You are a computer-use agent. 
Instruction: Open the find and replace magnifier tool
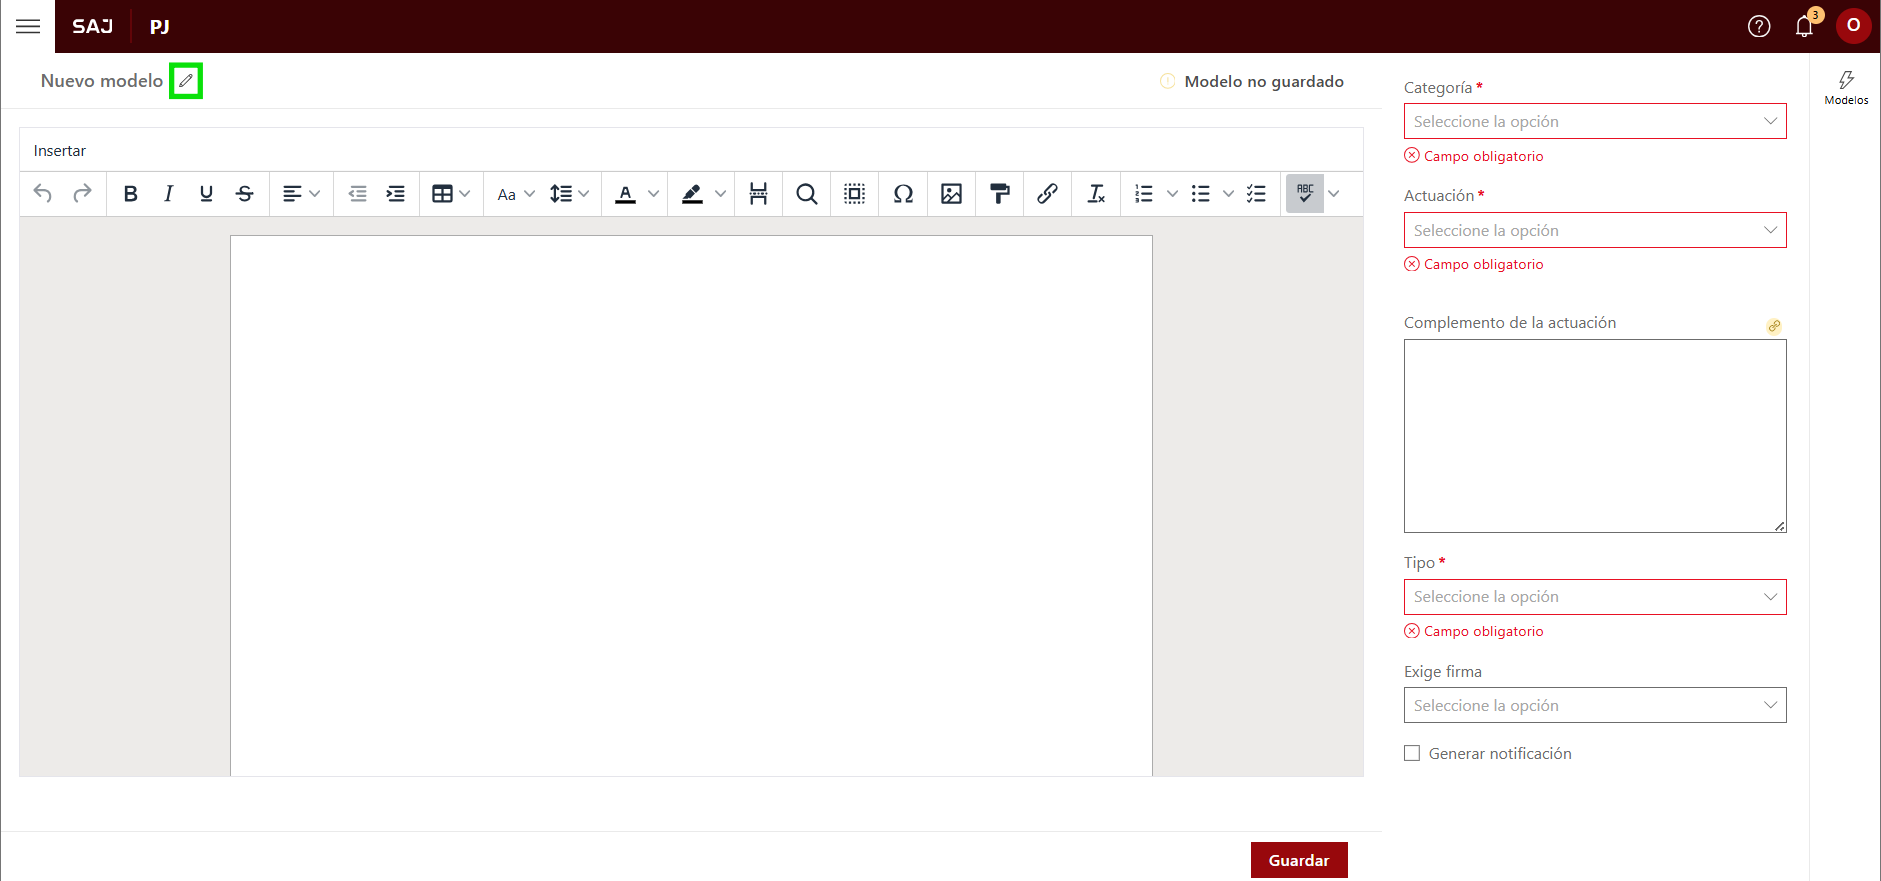tap(806, 194)
